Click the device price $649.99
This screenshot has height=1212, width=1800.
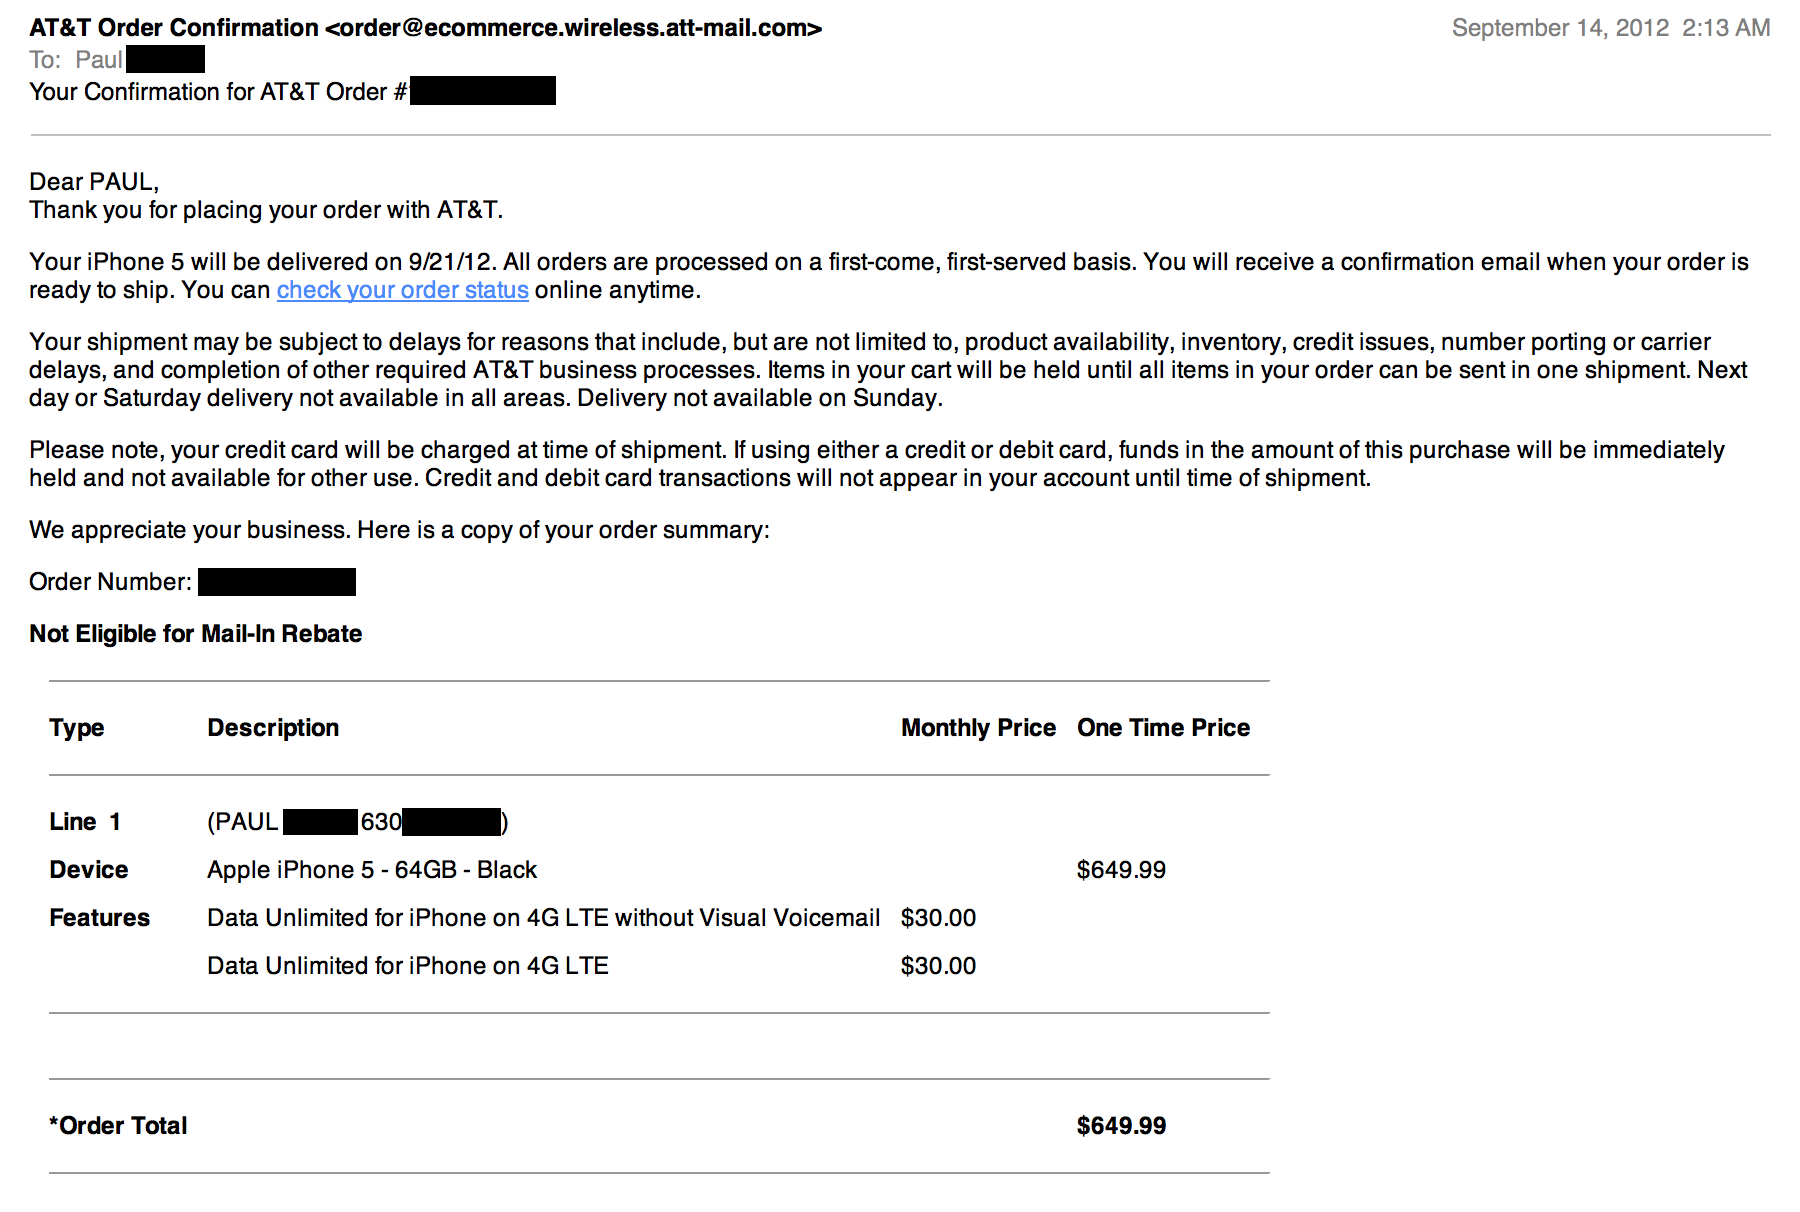click(x=1121, y=870)
